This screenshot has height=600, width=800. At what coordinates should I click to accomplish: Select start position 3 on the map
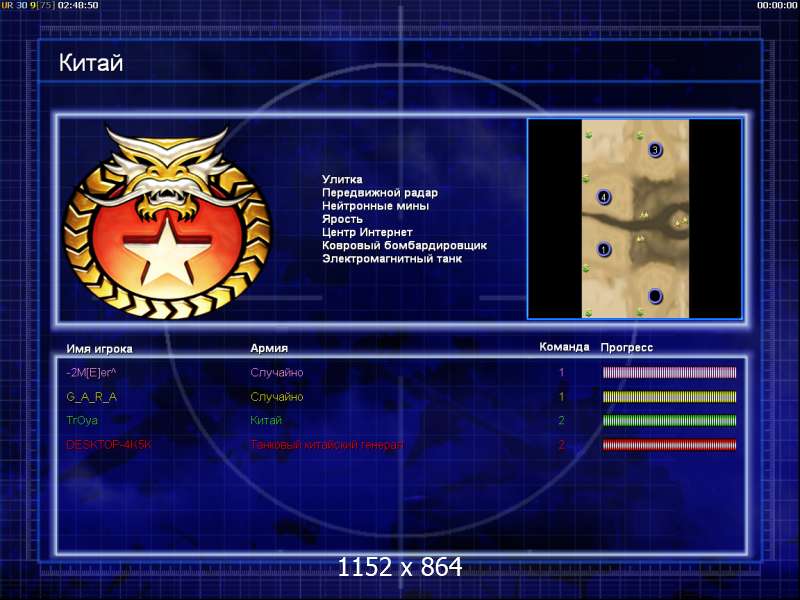click(x=655, y=150)
